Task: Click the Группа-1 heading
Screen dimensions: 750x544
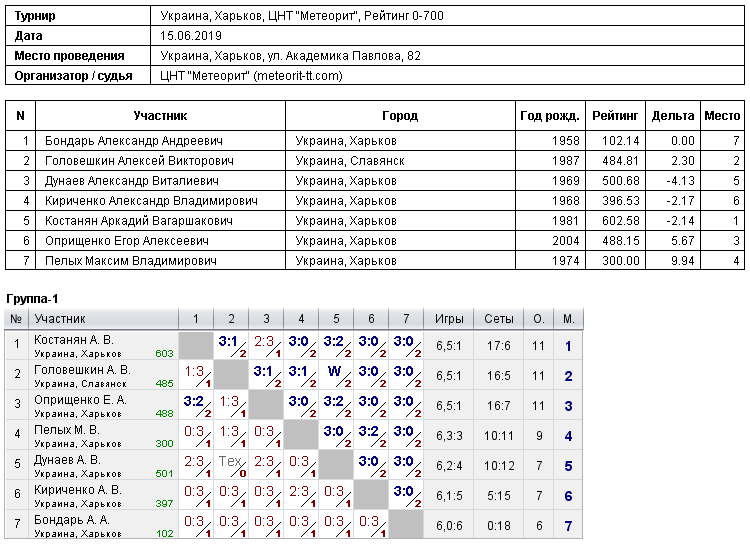Action: coord(32,299)
